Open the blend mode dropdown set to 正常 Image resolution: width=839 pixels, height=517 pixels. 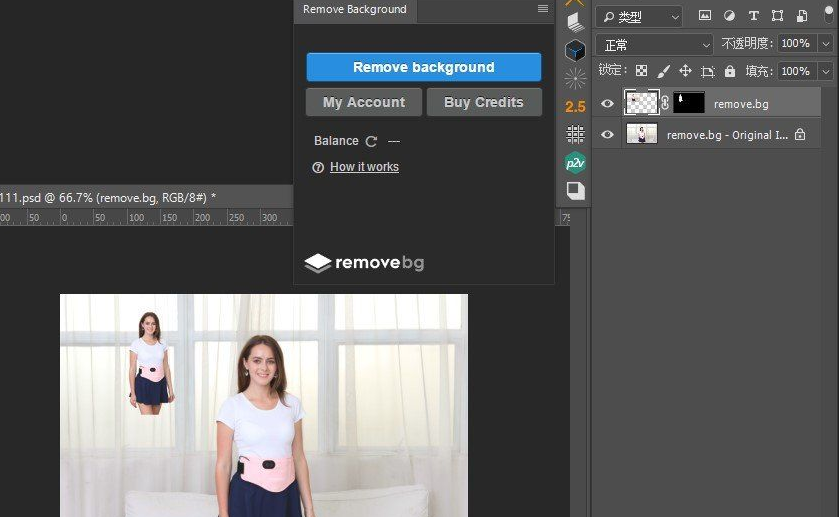point(654,45)
